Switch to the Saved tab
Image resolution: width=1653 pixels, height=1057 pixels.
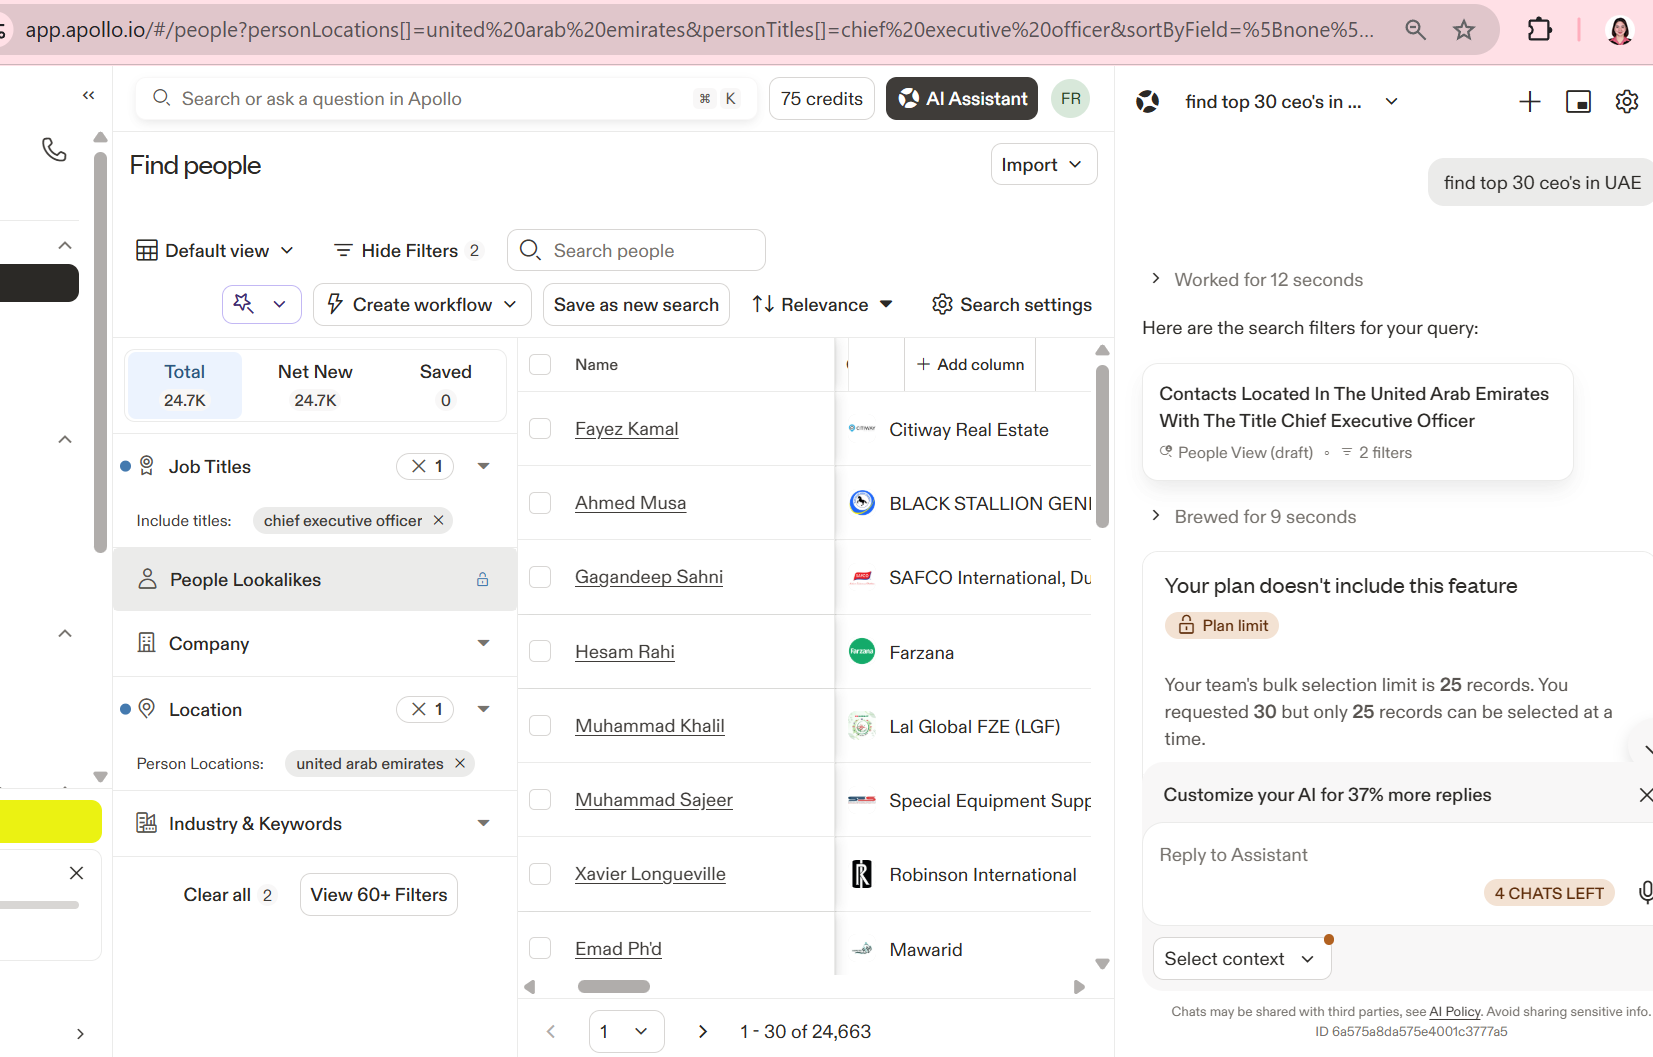(445, 385)
